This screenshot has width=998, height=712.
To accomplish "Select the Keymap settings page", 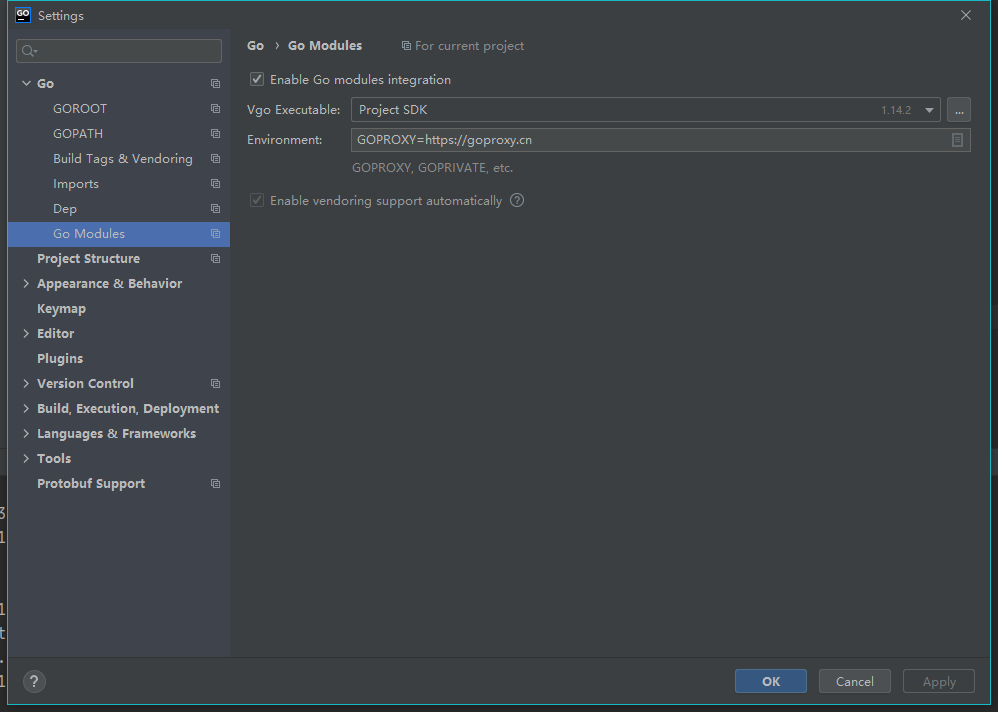I will pos(61,309).
